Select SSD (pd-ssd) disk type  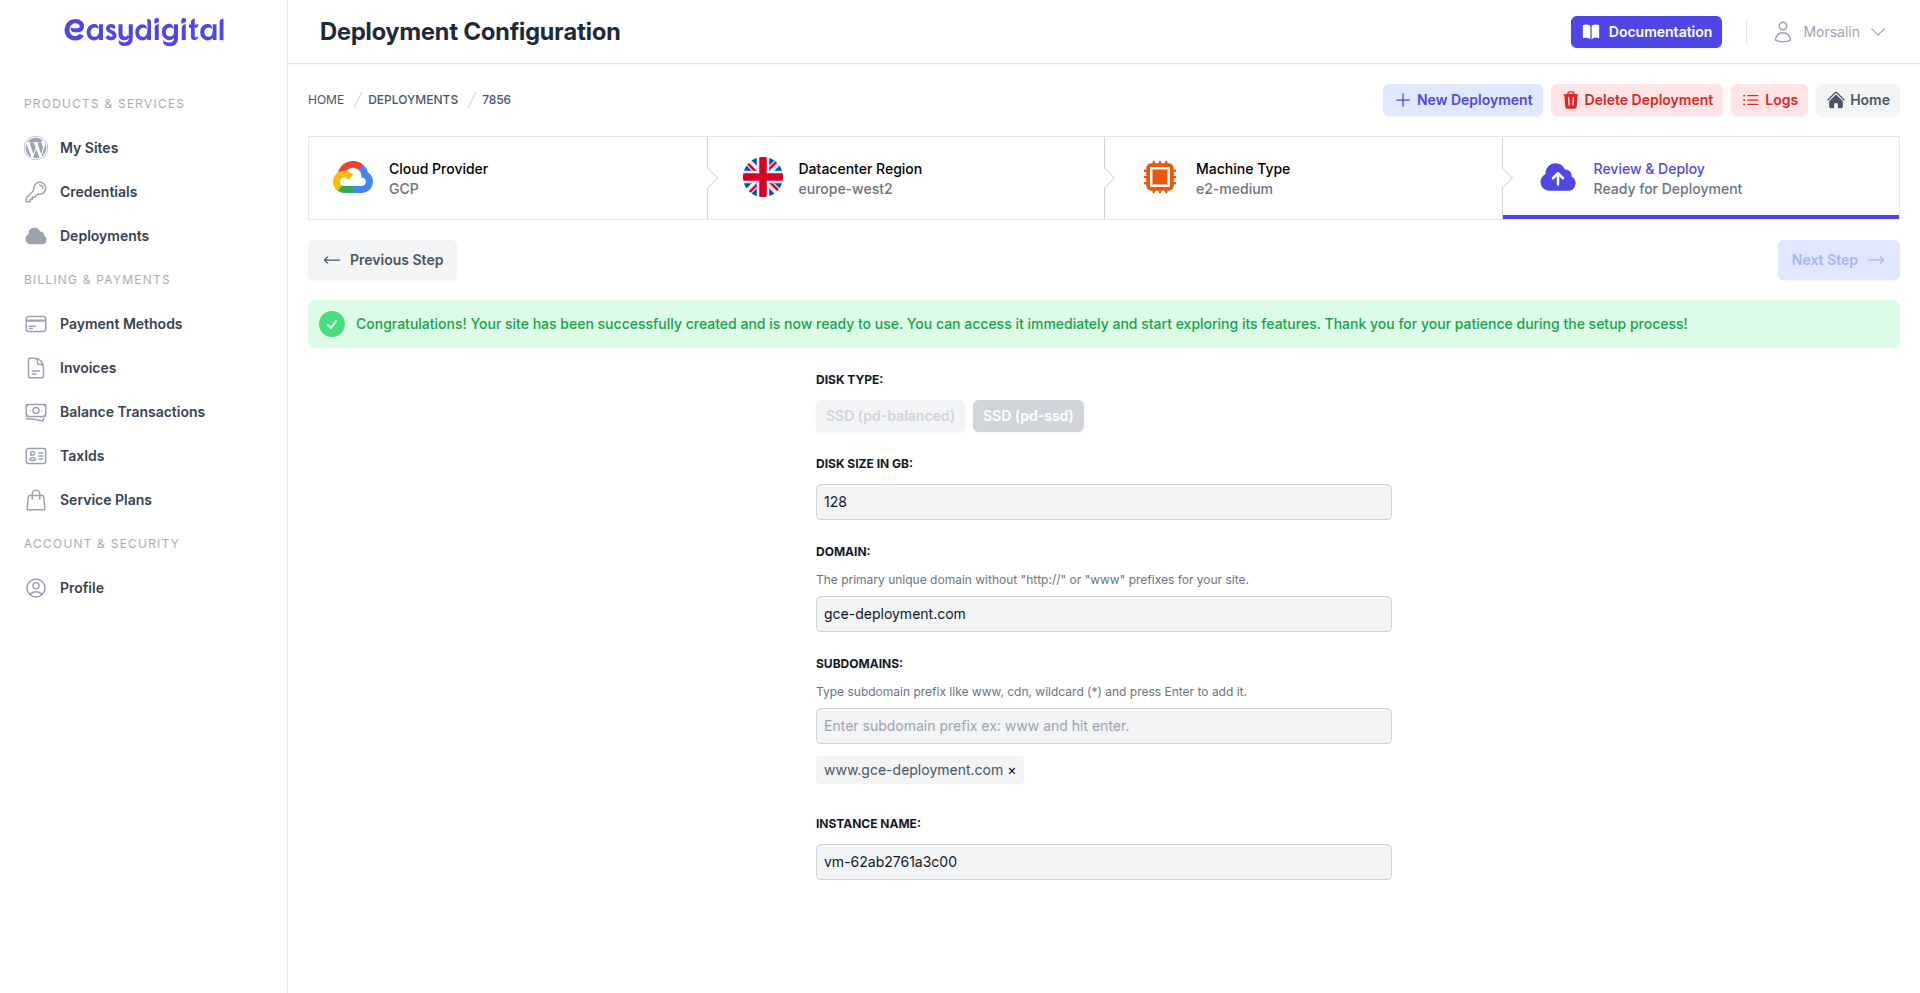pyautogui.click(x=1028, y=416)
